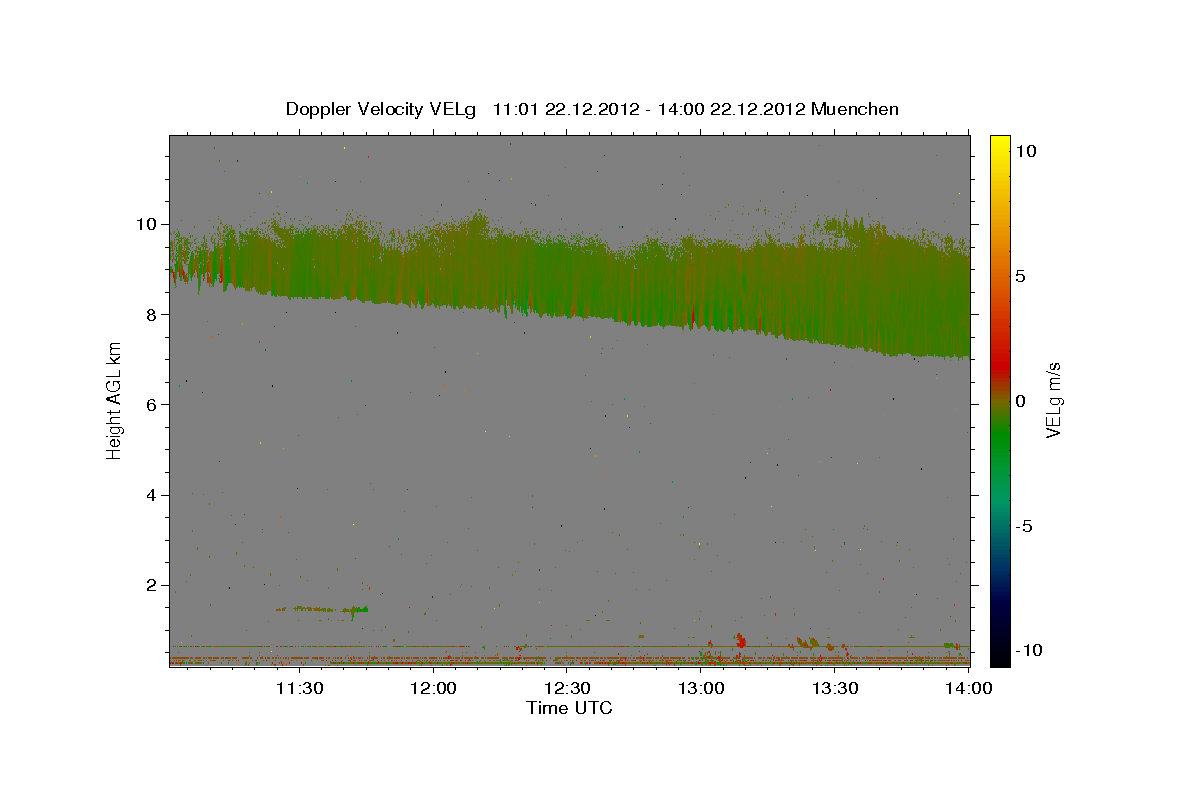The width and height of the screenshot is (1200, 800).
Task: Click the colorbar value -10
Action: (1027, 651)
